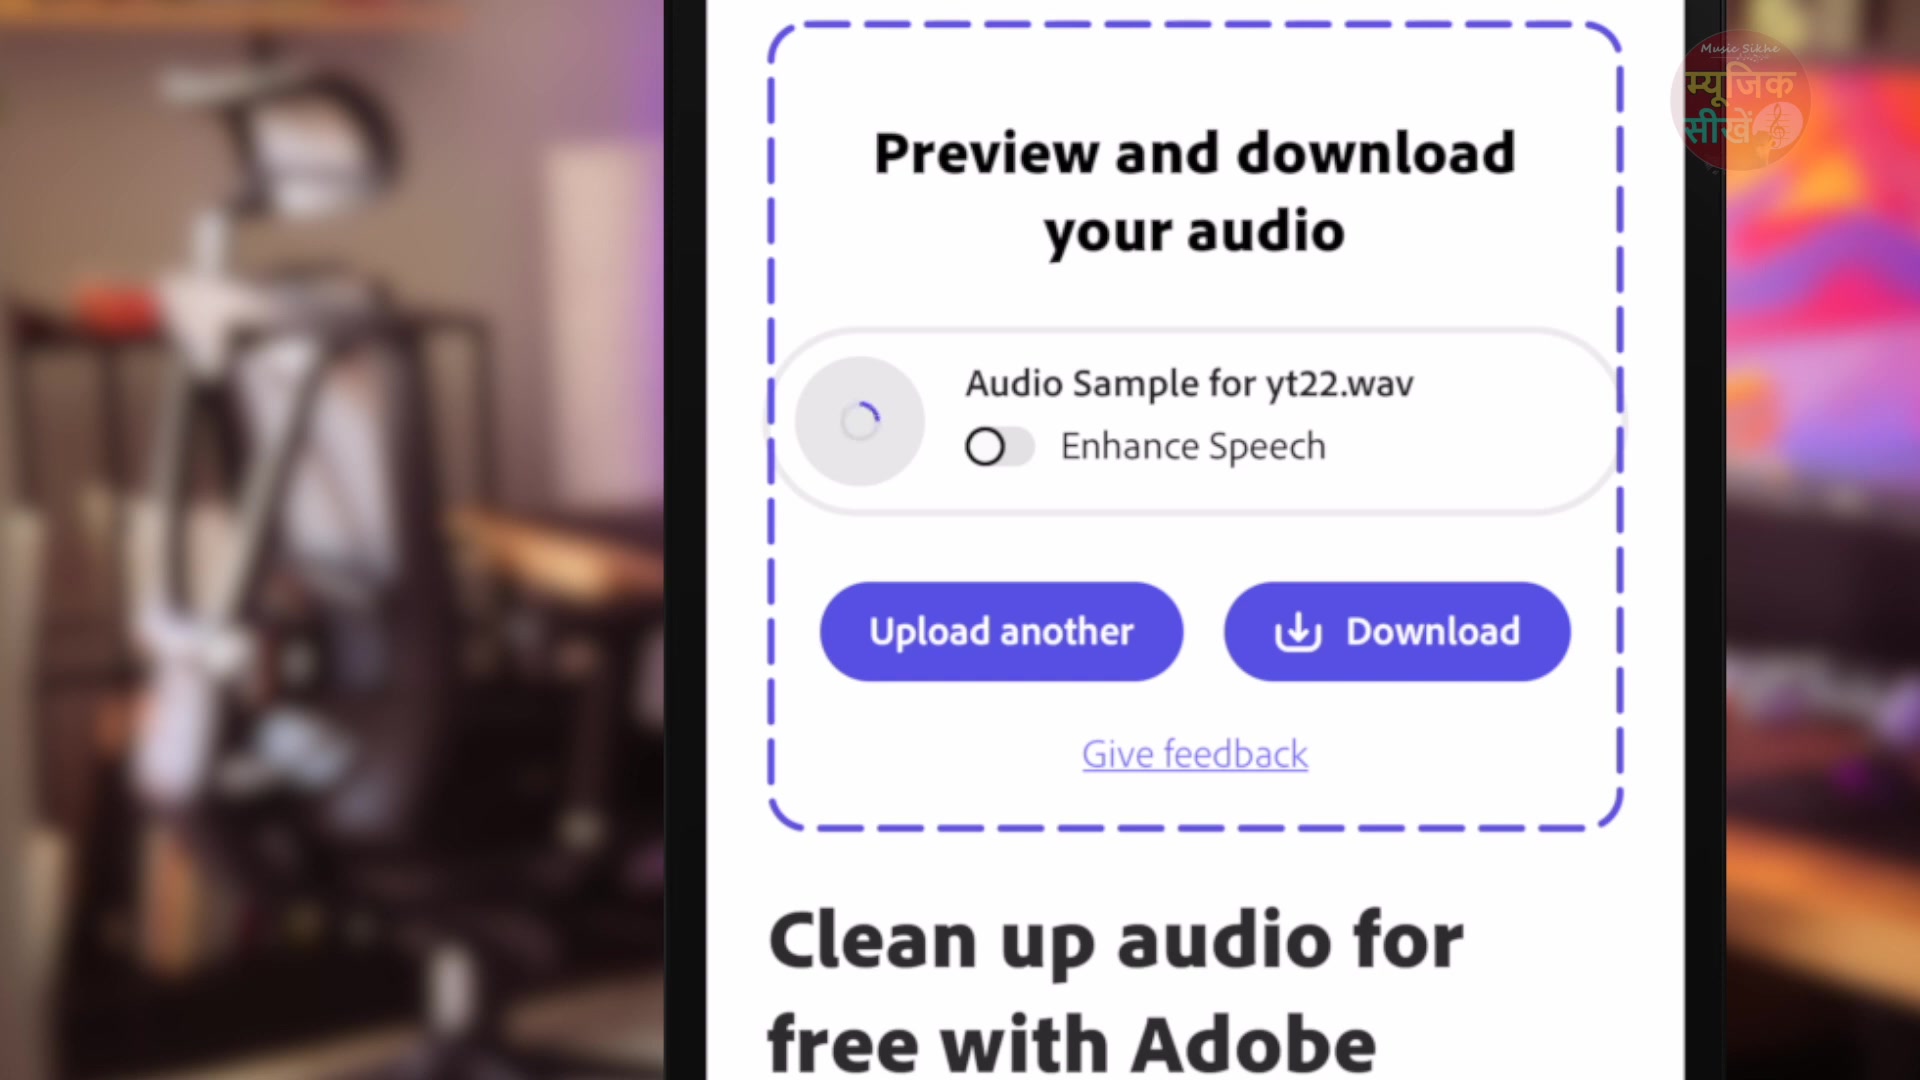Click the audio sample player card
Screen dimensions: 1920x1080
[x=1195, y=421]
